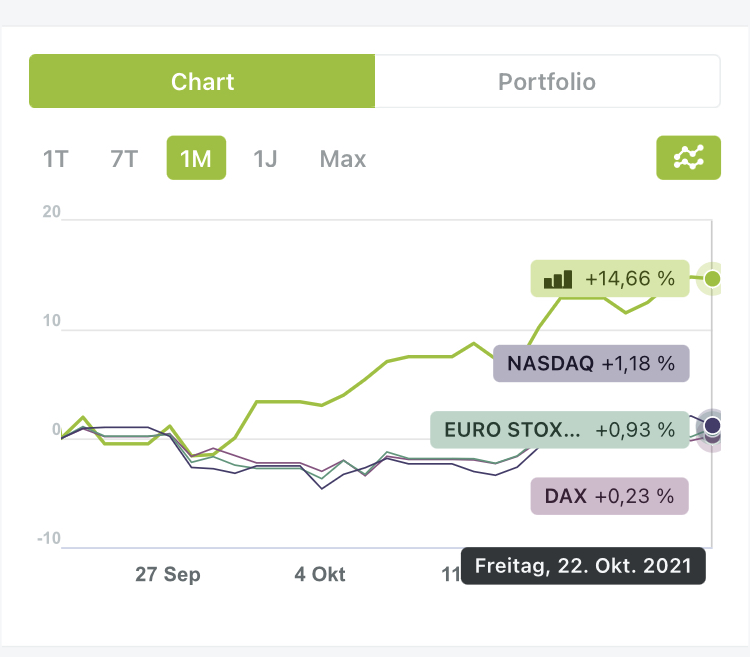Click the NASDAQ +1,18 % label

point(591,363)
